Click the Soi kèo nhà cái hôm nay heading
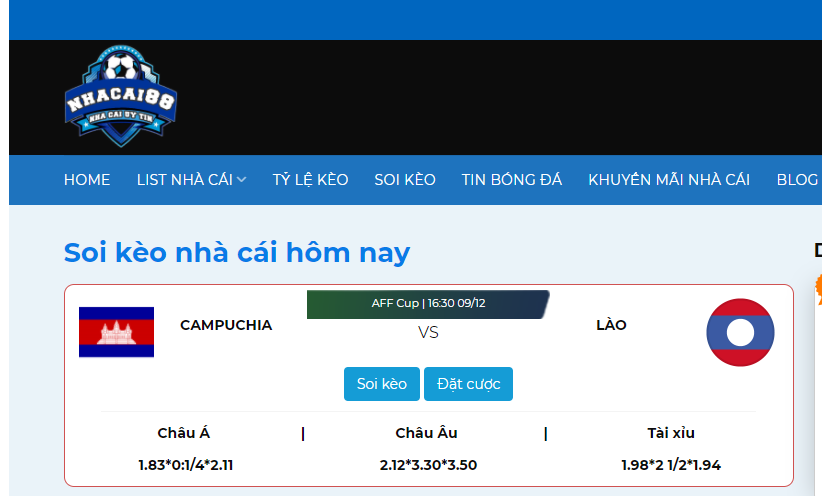The image size is (822, 496). pyautogui.click(x=237, y=252)
